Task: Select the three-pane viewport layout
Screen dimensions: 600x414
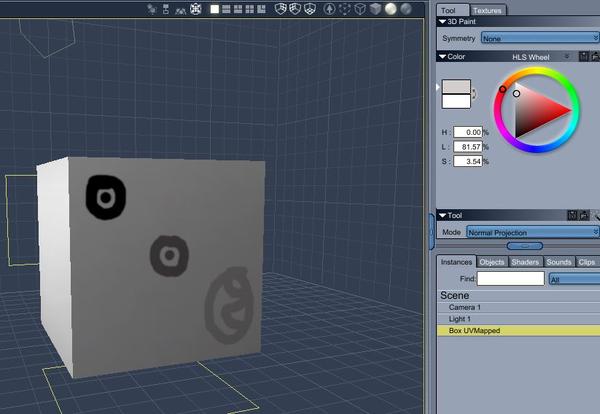Action: point(238,9)
